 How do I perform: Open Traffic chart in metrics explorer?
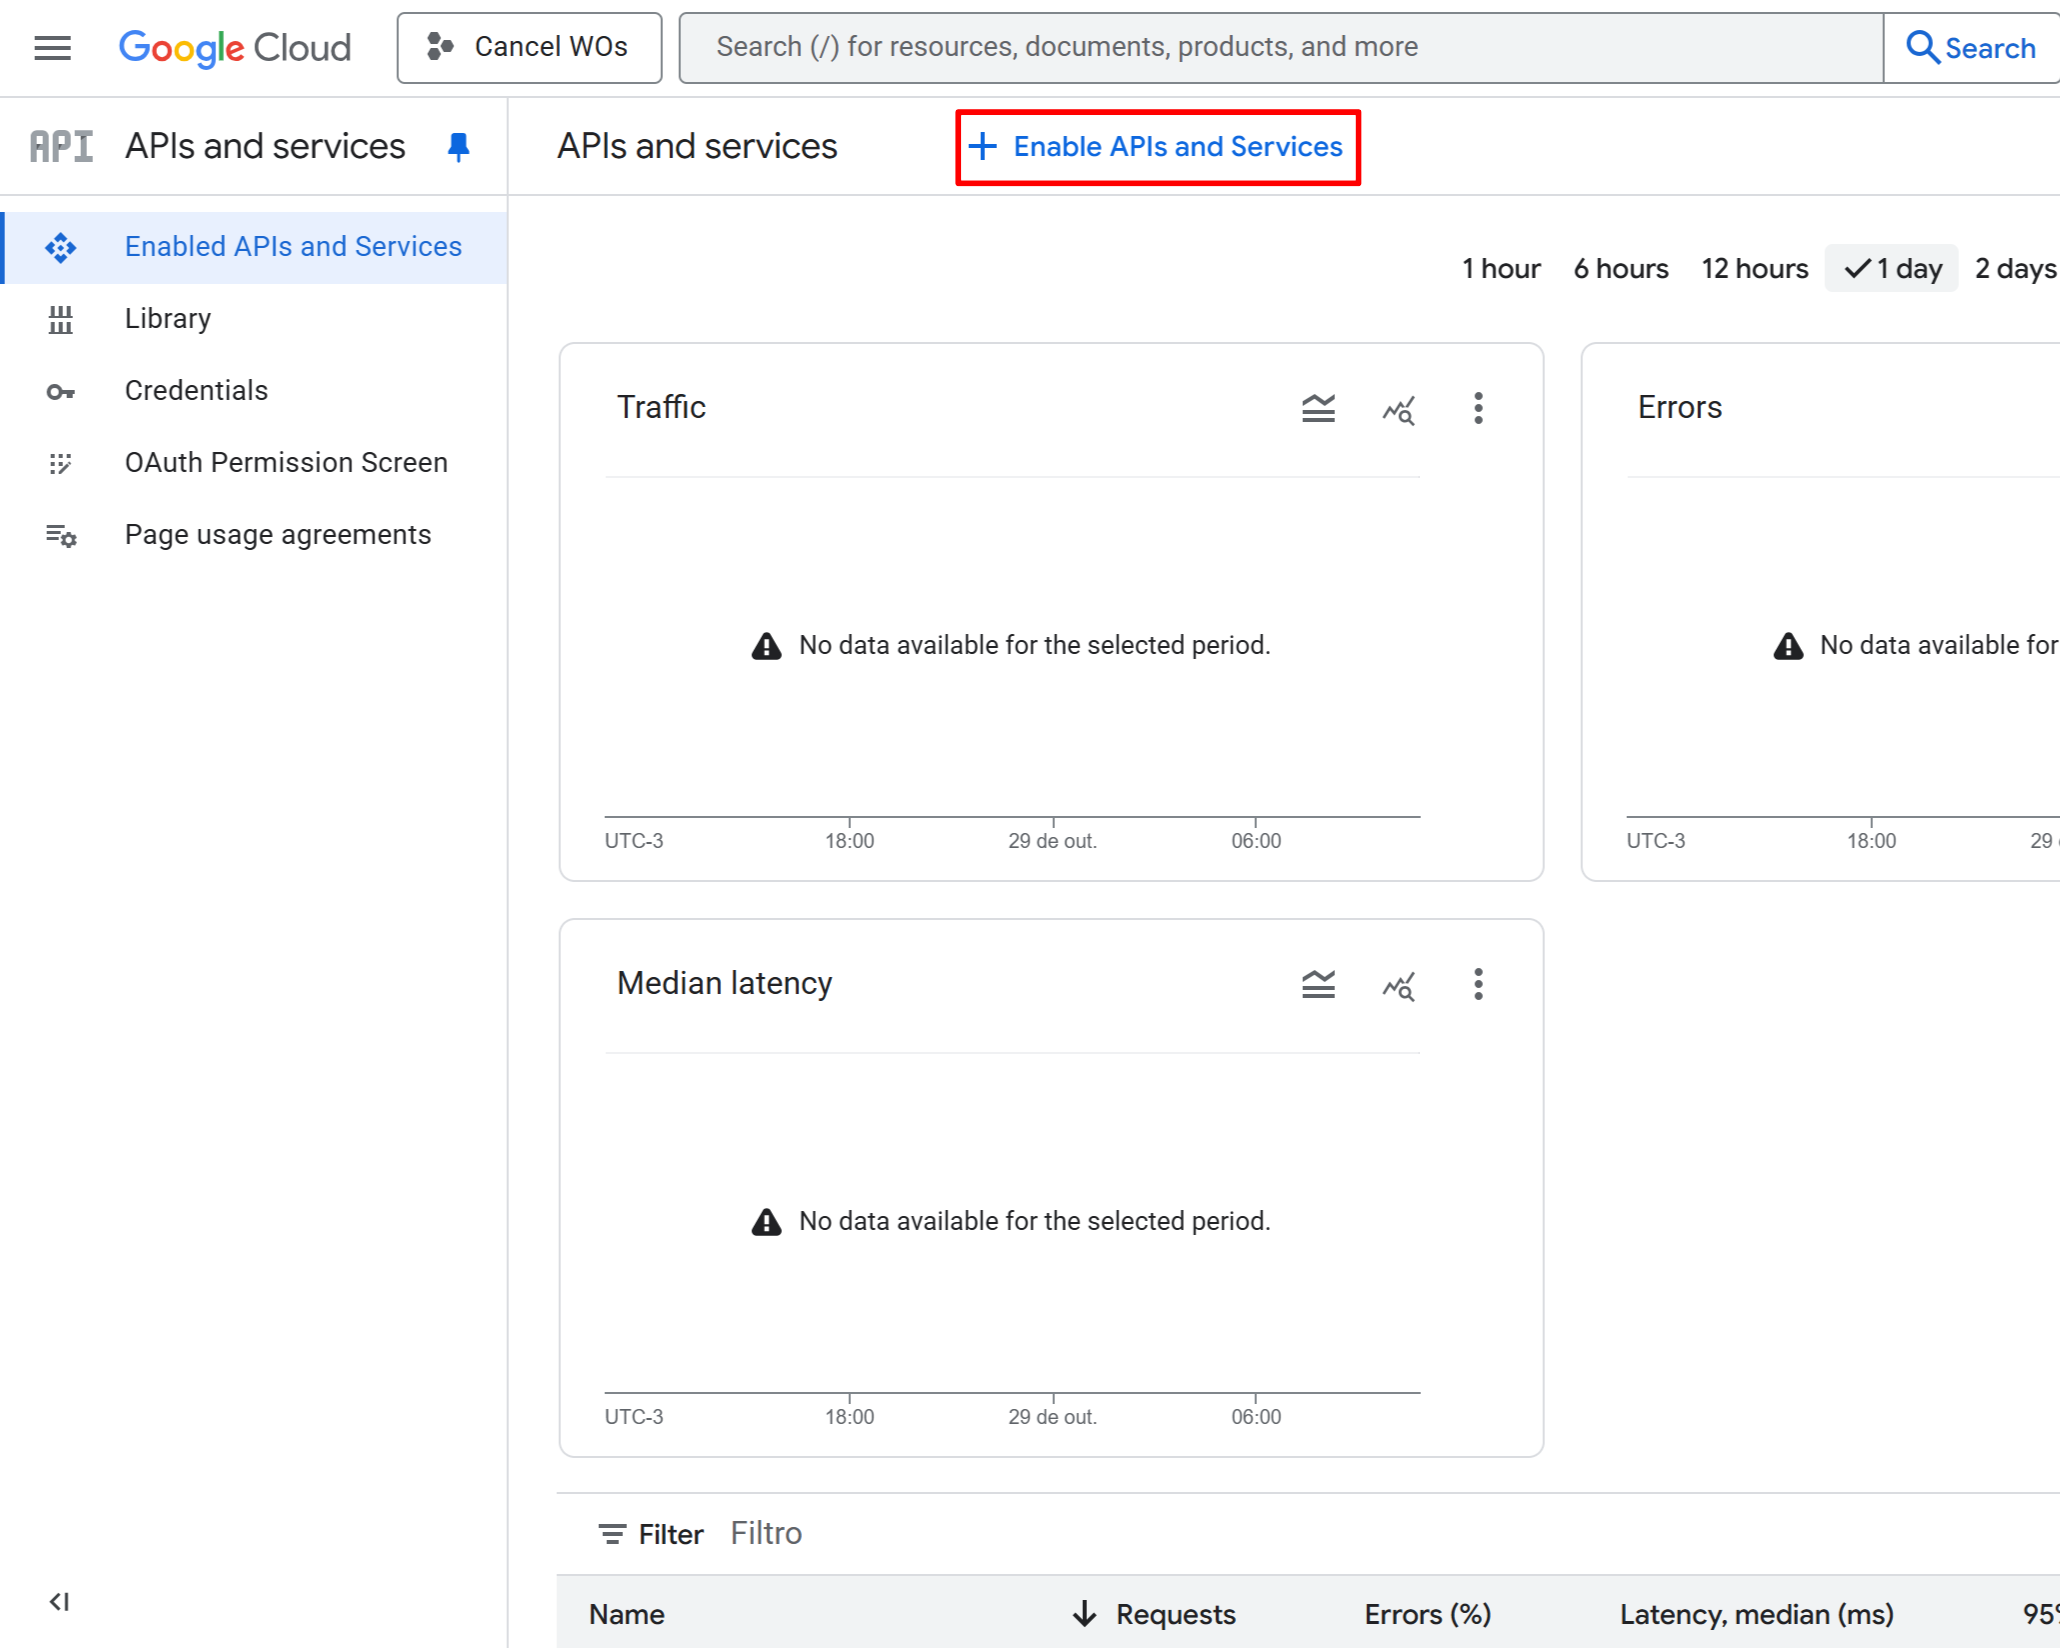pyautogui.click(x=1398, y=408)
